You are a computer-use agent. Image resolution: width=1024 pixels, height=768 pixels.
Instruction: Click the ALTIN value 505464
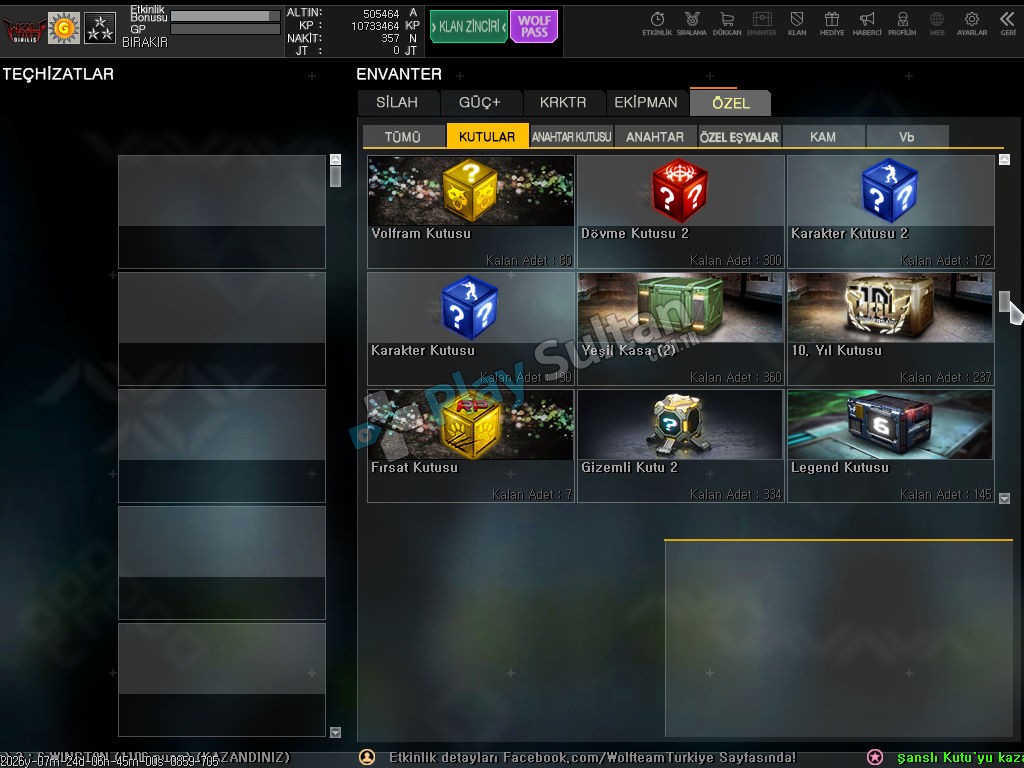coord(381,14)
